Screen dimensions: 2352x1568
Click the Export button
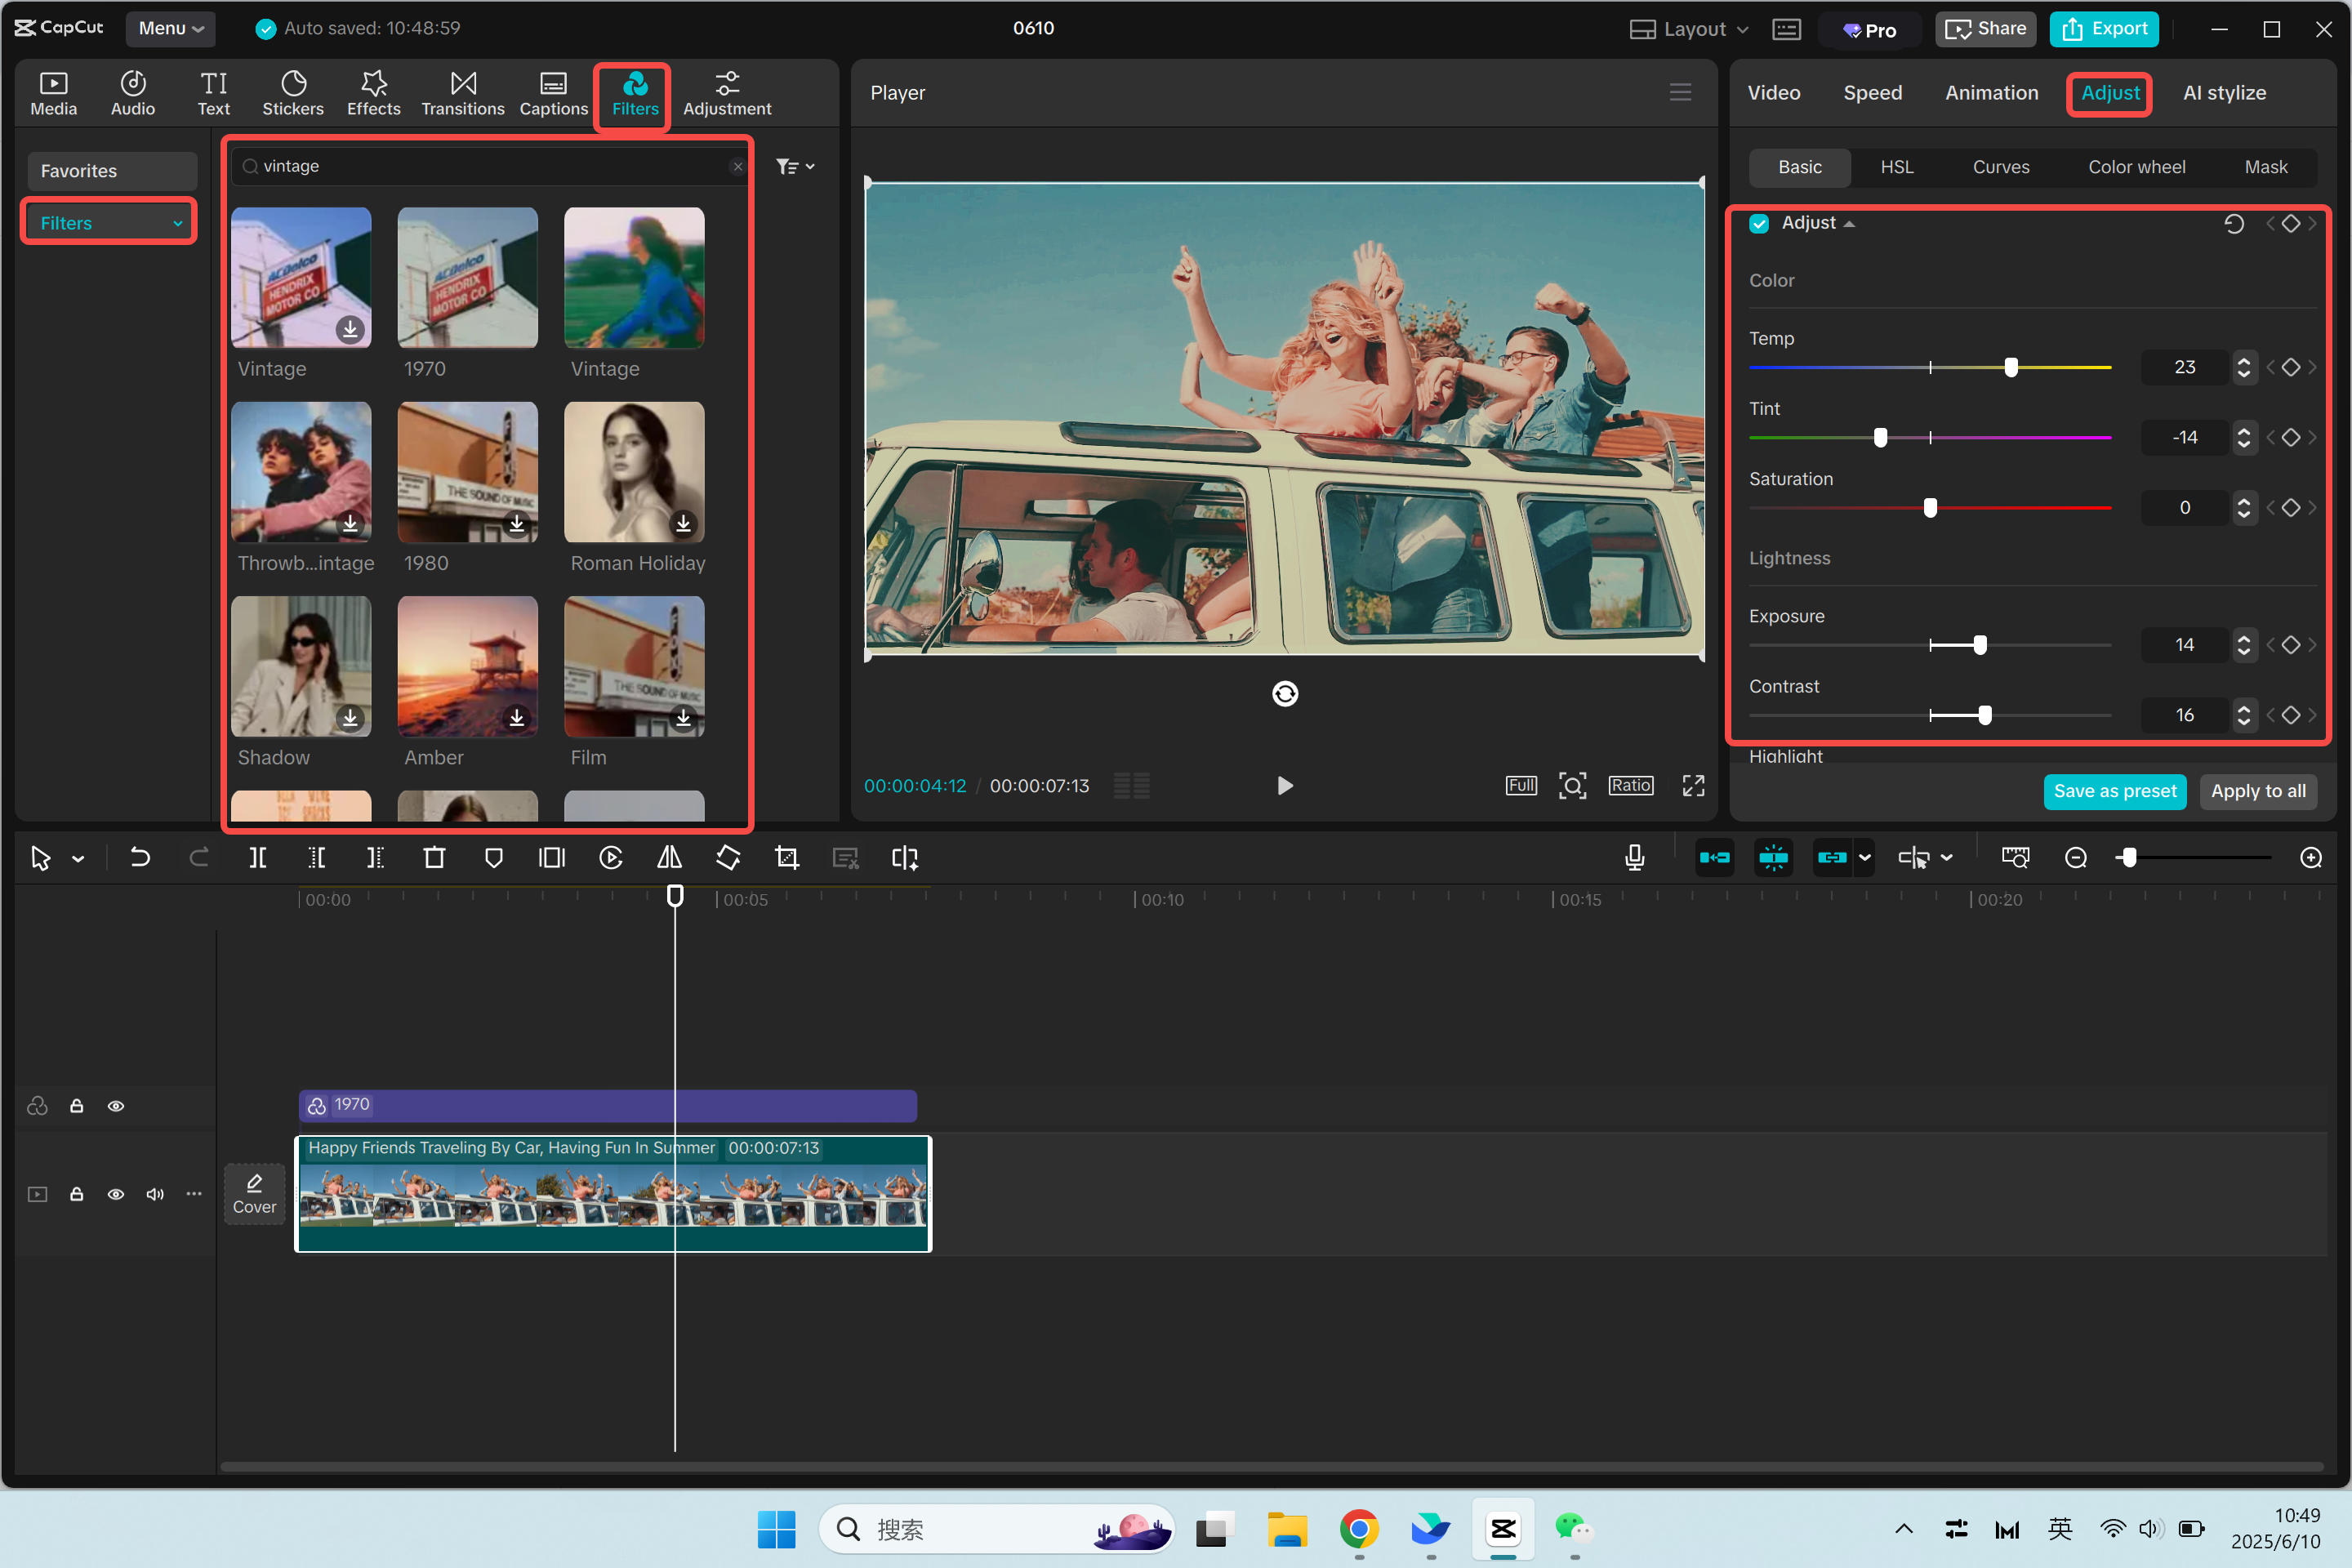click(2104, 29)
